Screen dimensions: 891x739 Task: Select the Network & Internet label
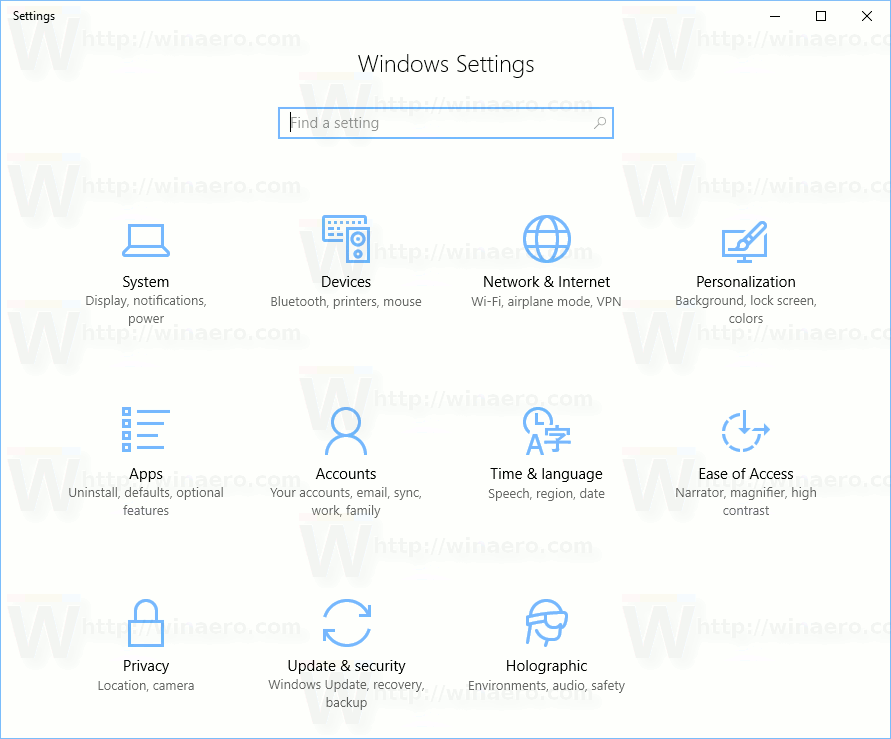(x=547, y=282)
